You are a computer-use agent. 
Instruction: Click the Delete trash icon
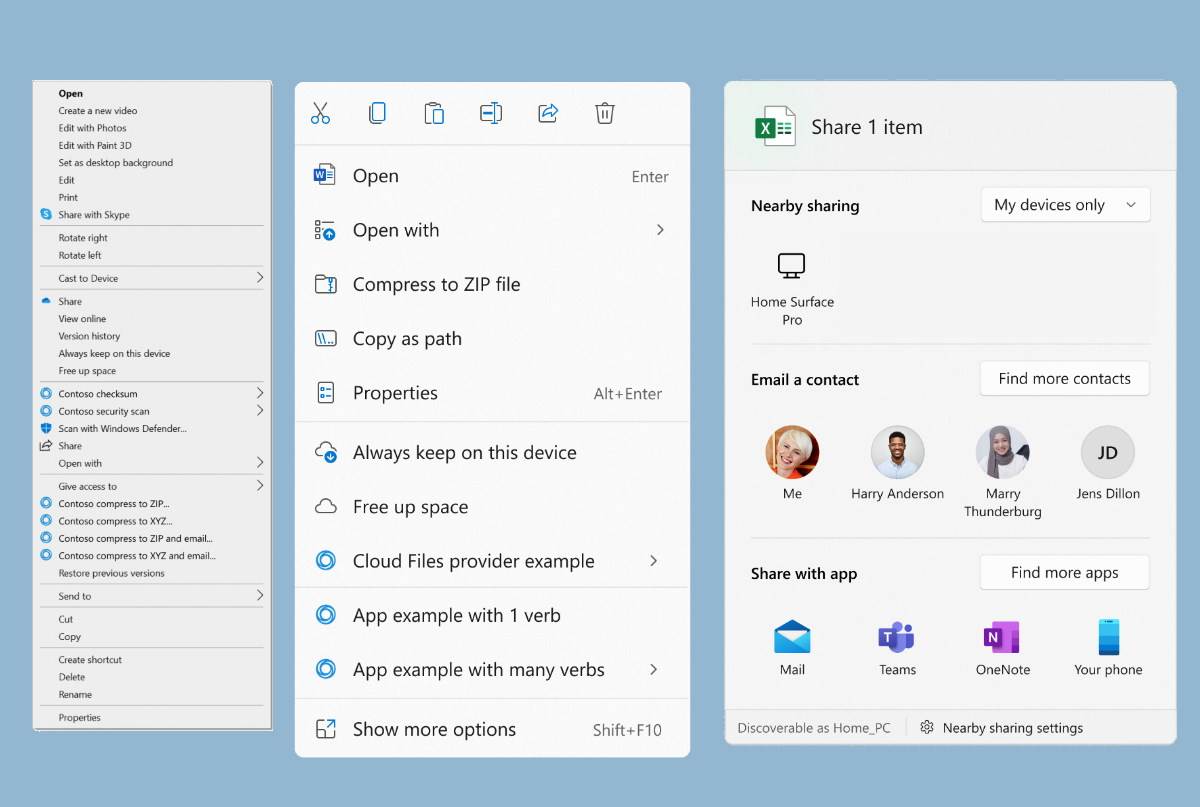click(604, 113)
